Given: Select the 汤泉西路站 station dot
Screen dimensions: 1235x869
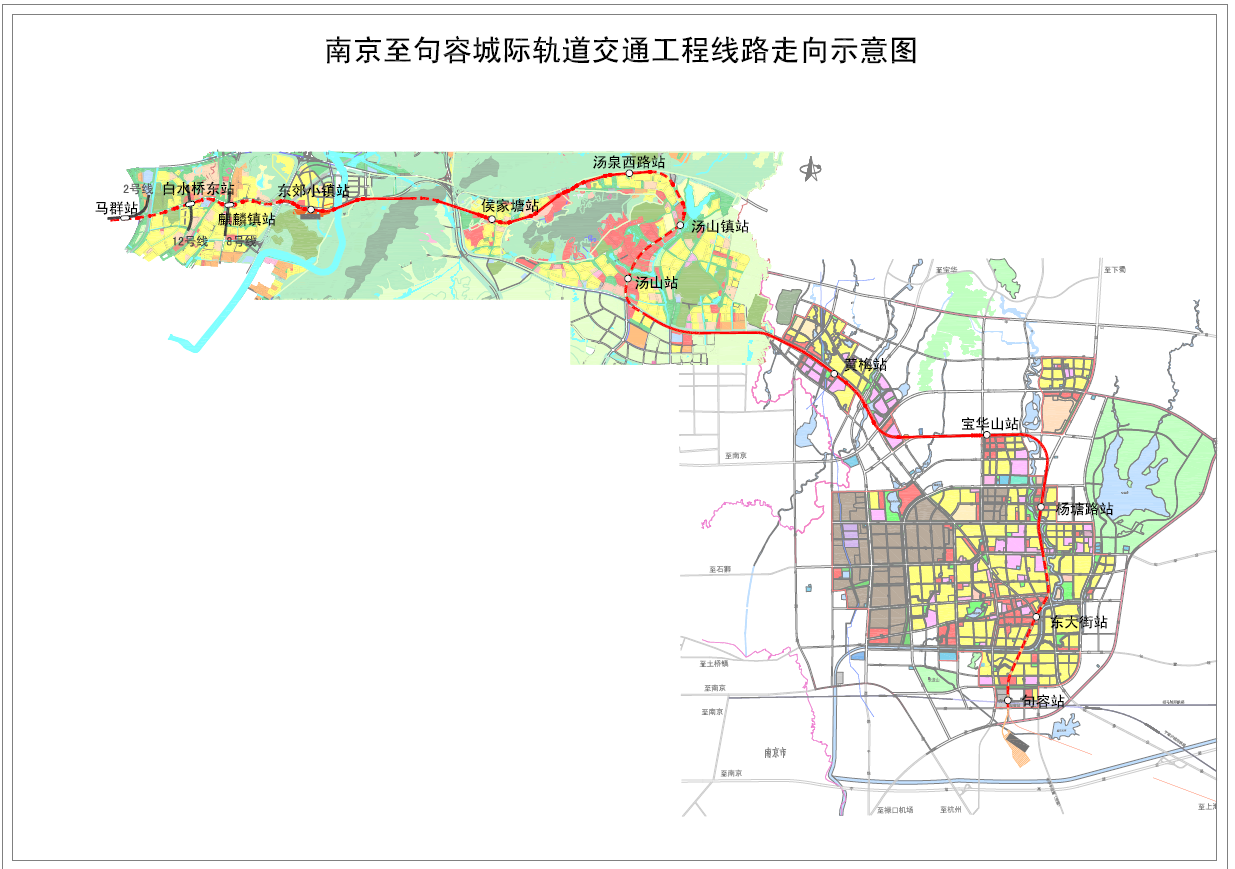Looking at the screenshot, I should click(629, 172).
